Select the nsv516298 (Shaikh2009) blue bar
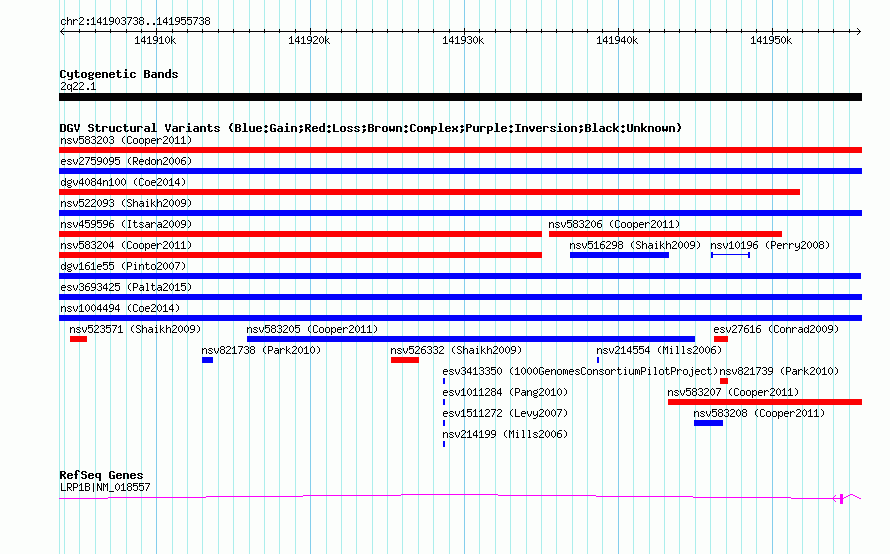890x554 pixels. pyautogui.click(x=619, y=255)
